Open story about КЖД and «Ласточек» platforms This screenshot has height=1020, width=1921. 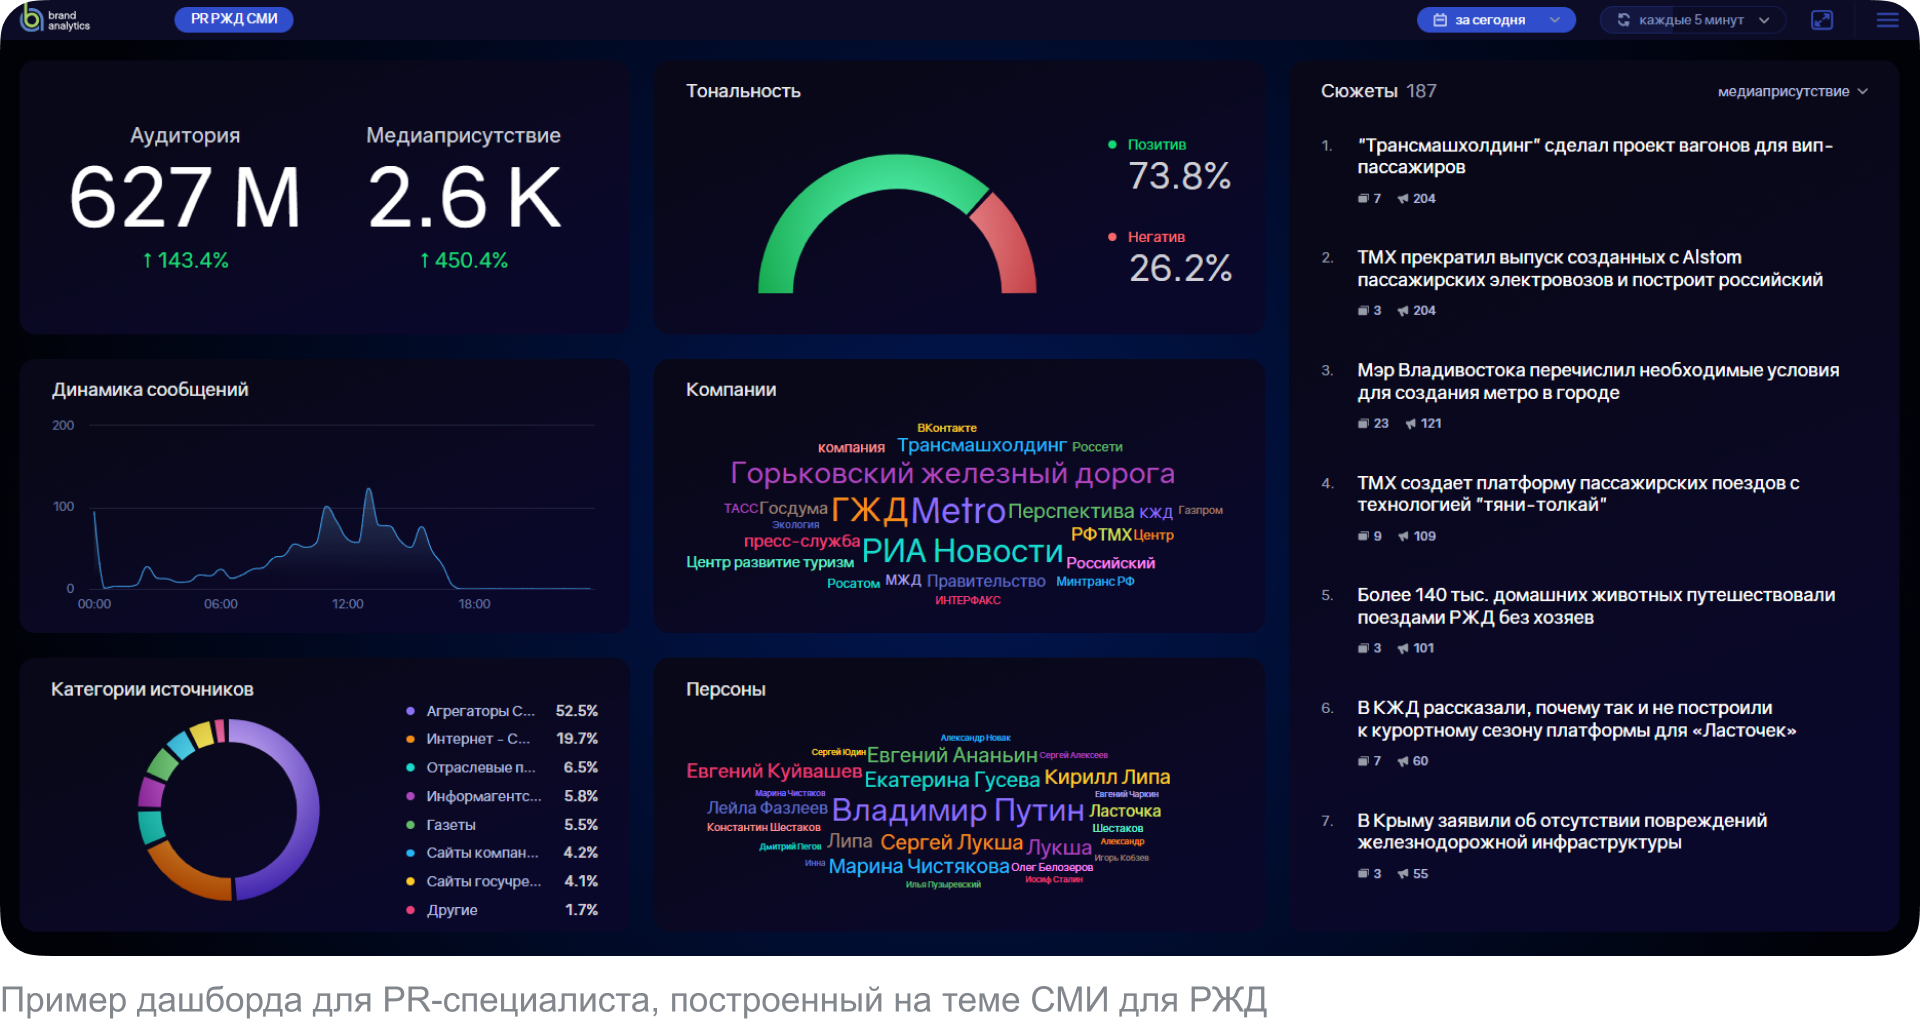point(1577,719)
